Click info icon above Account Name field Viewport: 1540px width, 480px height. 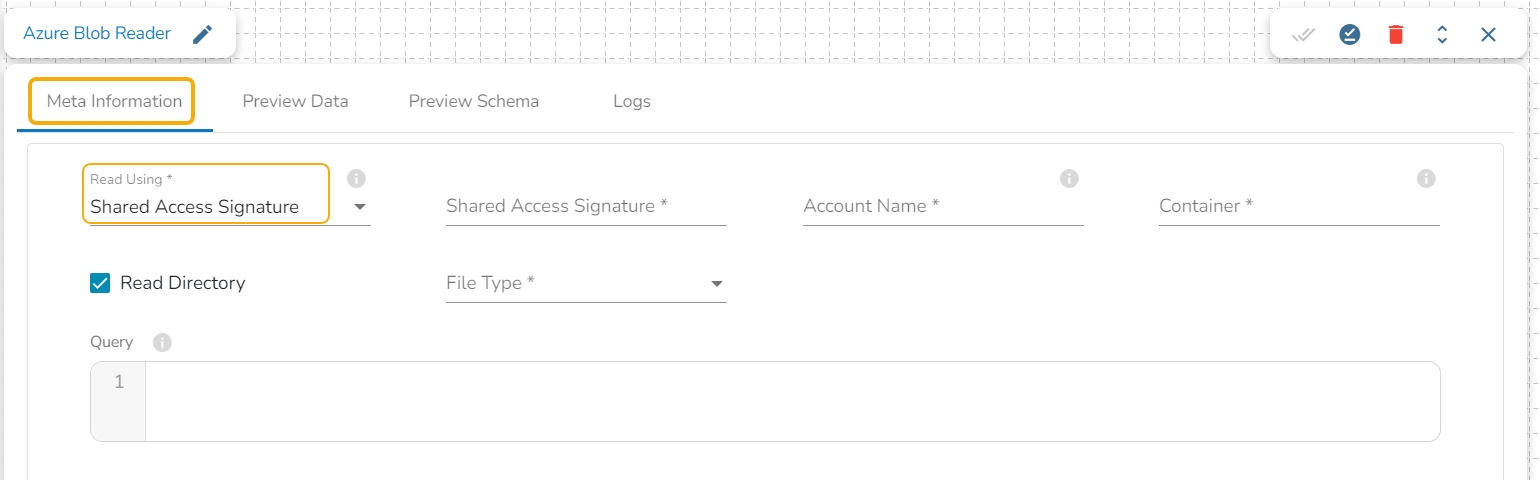point(1069,179)
